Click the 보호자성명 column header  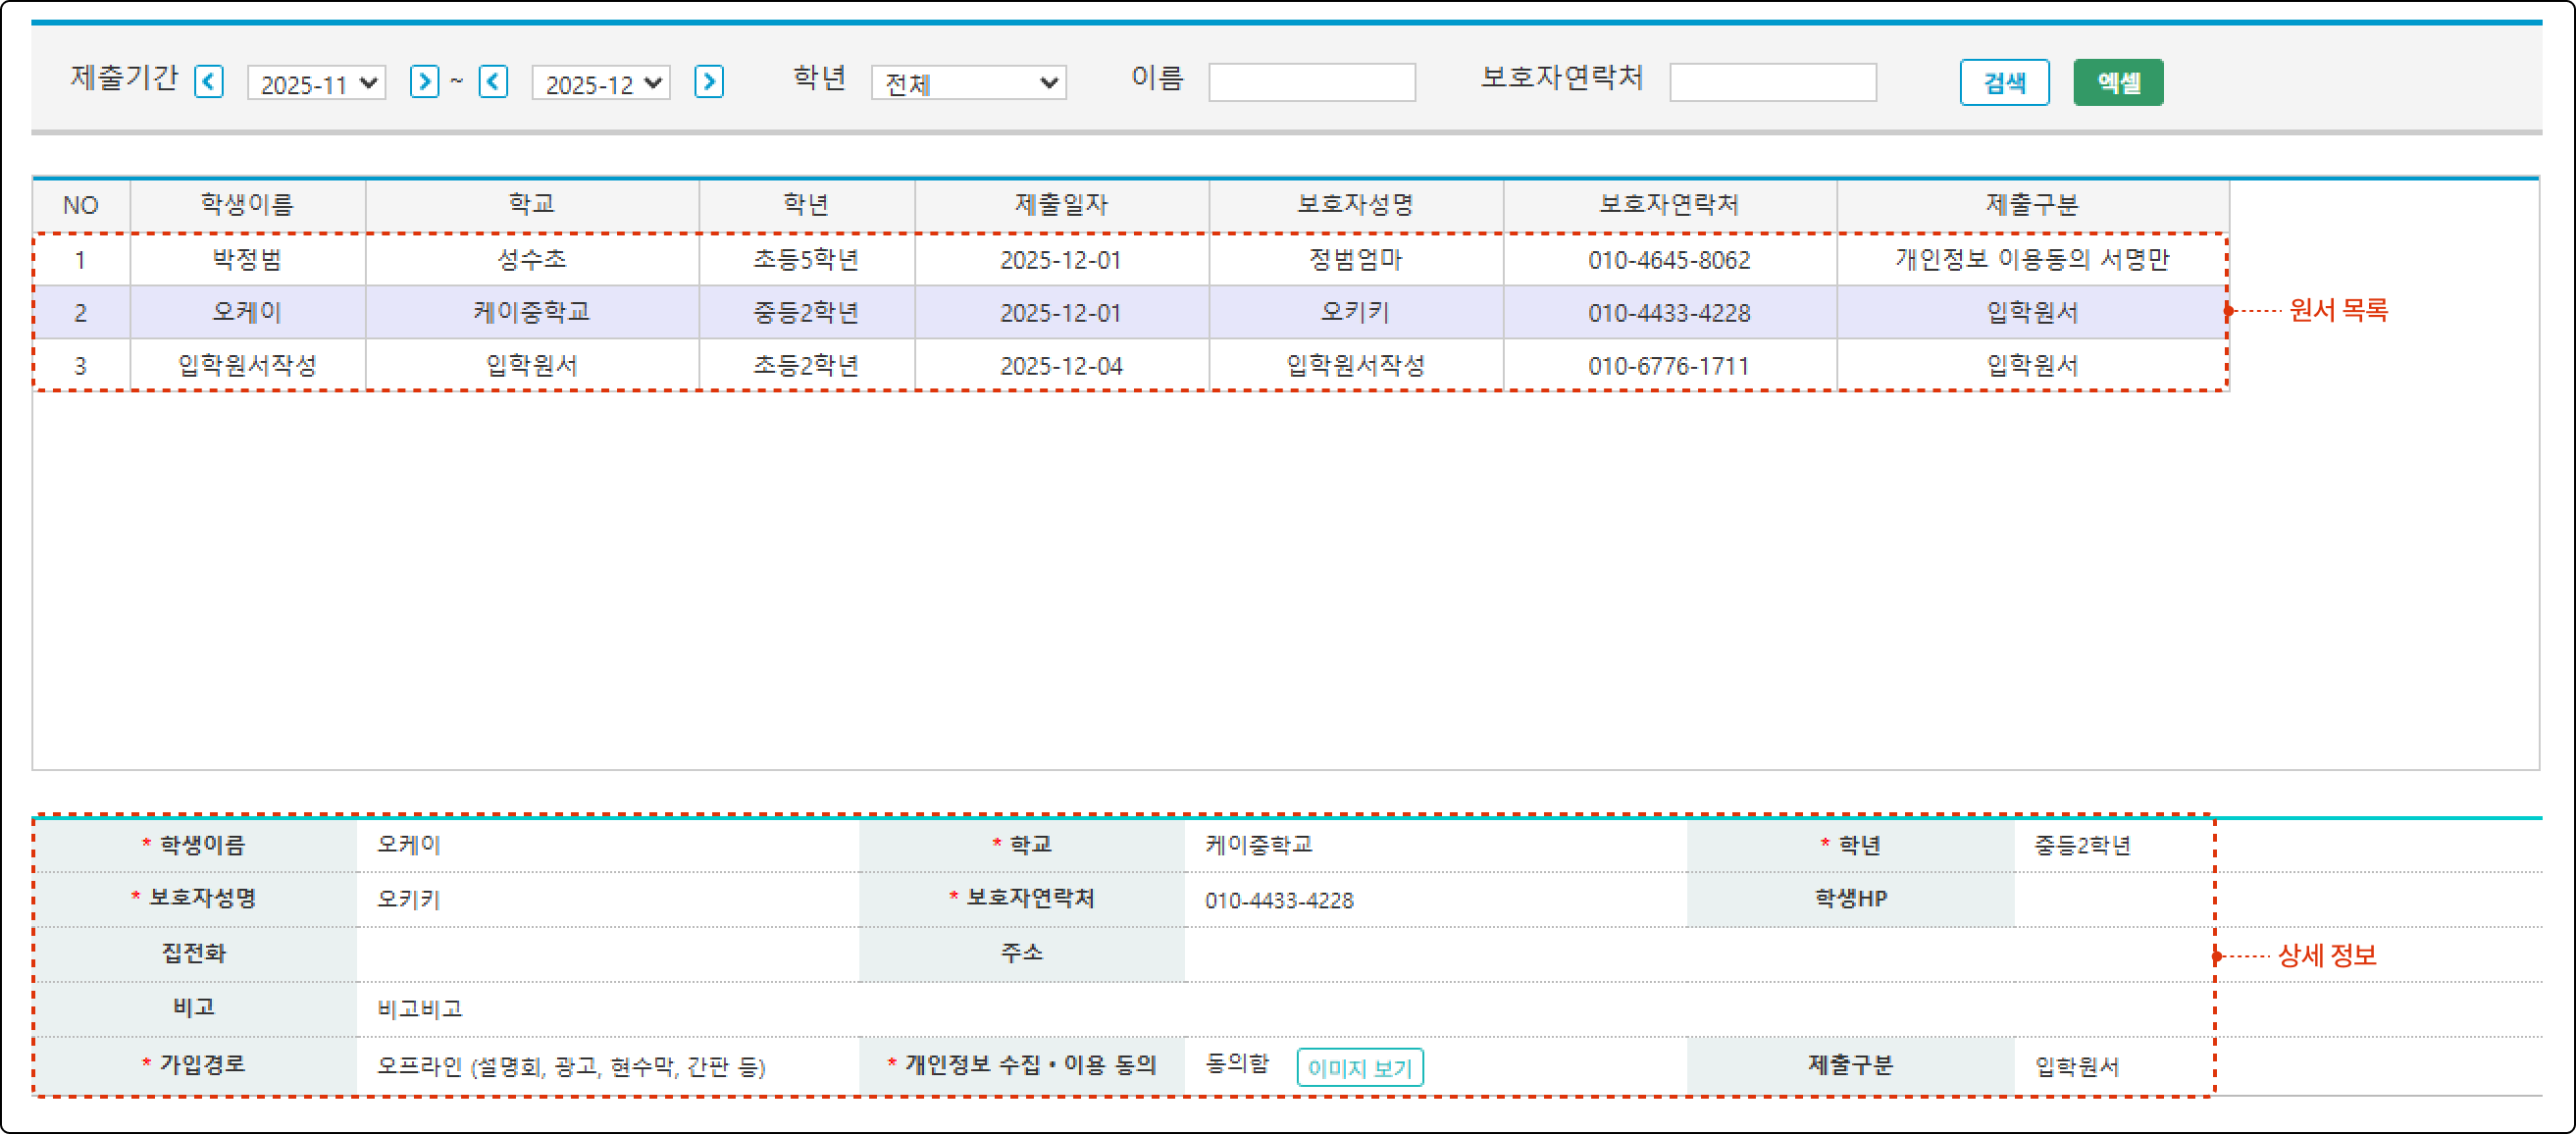click(x=1355, y=205)
